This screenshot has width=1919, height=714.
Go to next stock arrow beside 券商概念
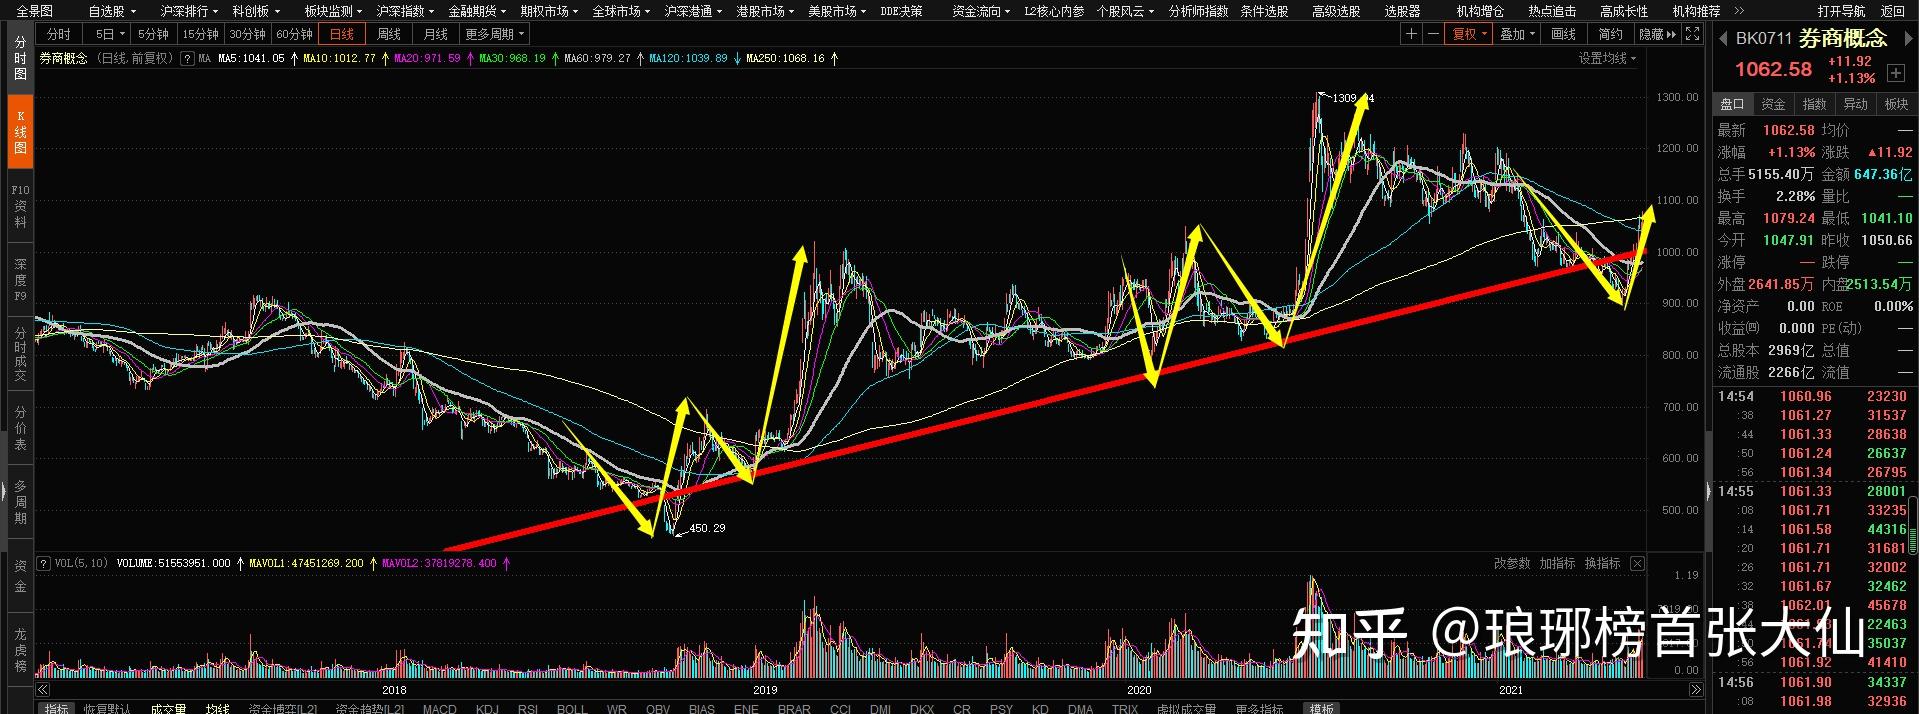[1907, 39]
